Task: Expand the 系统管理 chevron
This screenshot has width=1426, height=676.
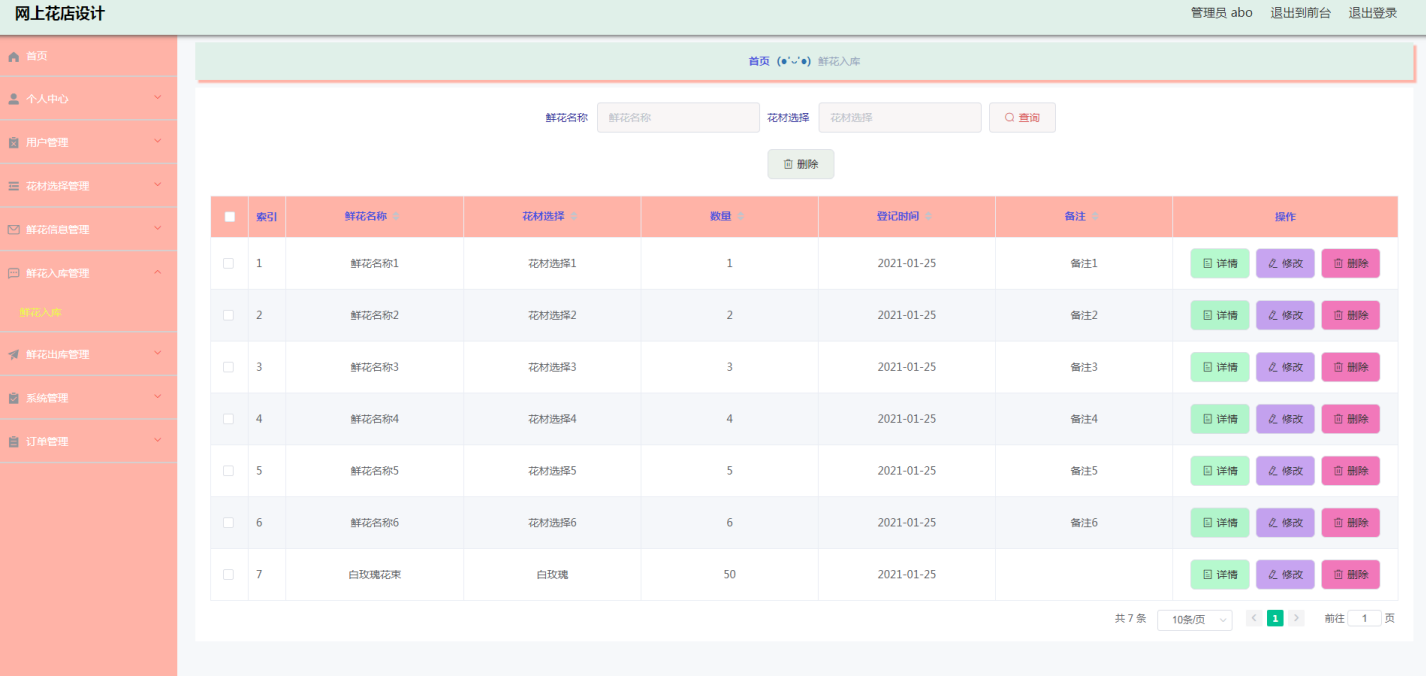Action: tap(158, 397)
